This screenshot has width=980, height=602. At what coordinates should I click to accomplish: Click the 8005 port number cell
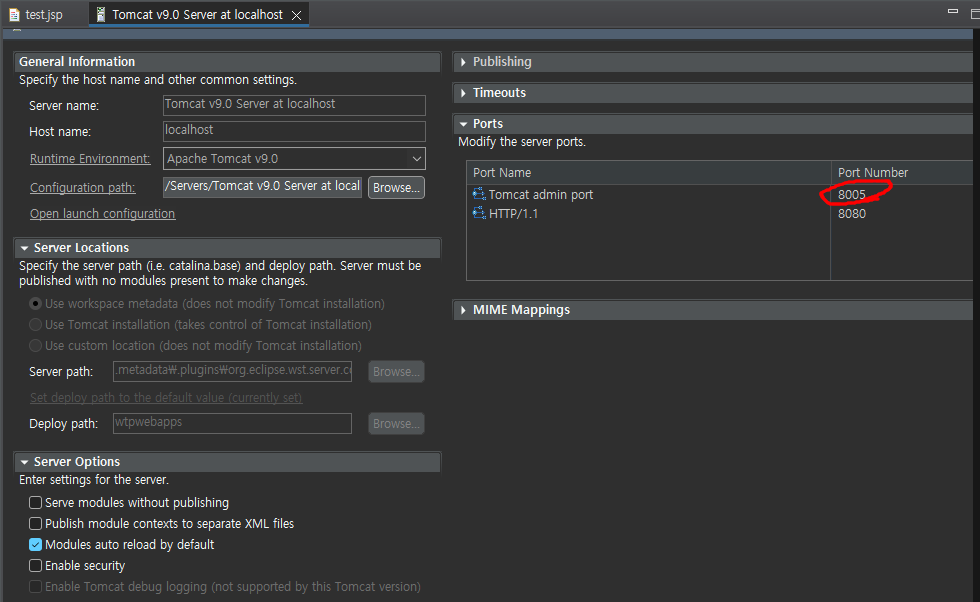click(852, 194)
